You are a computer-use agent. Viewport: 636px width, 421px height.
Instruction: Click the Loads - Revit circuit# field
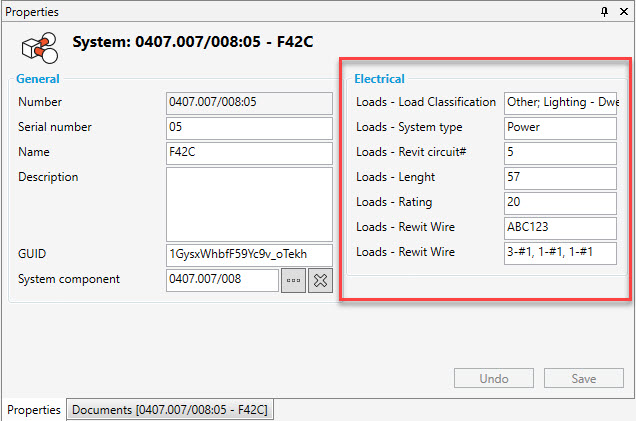pos(560,153)
